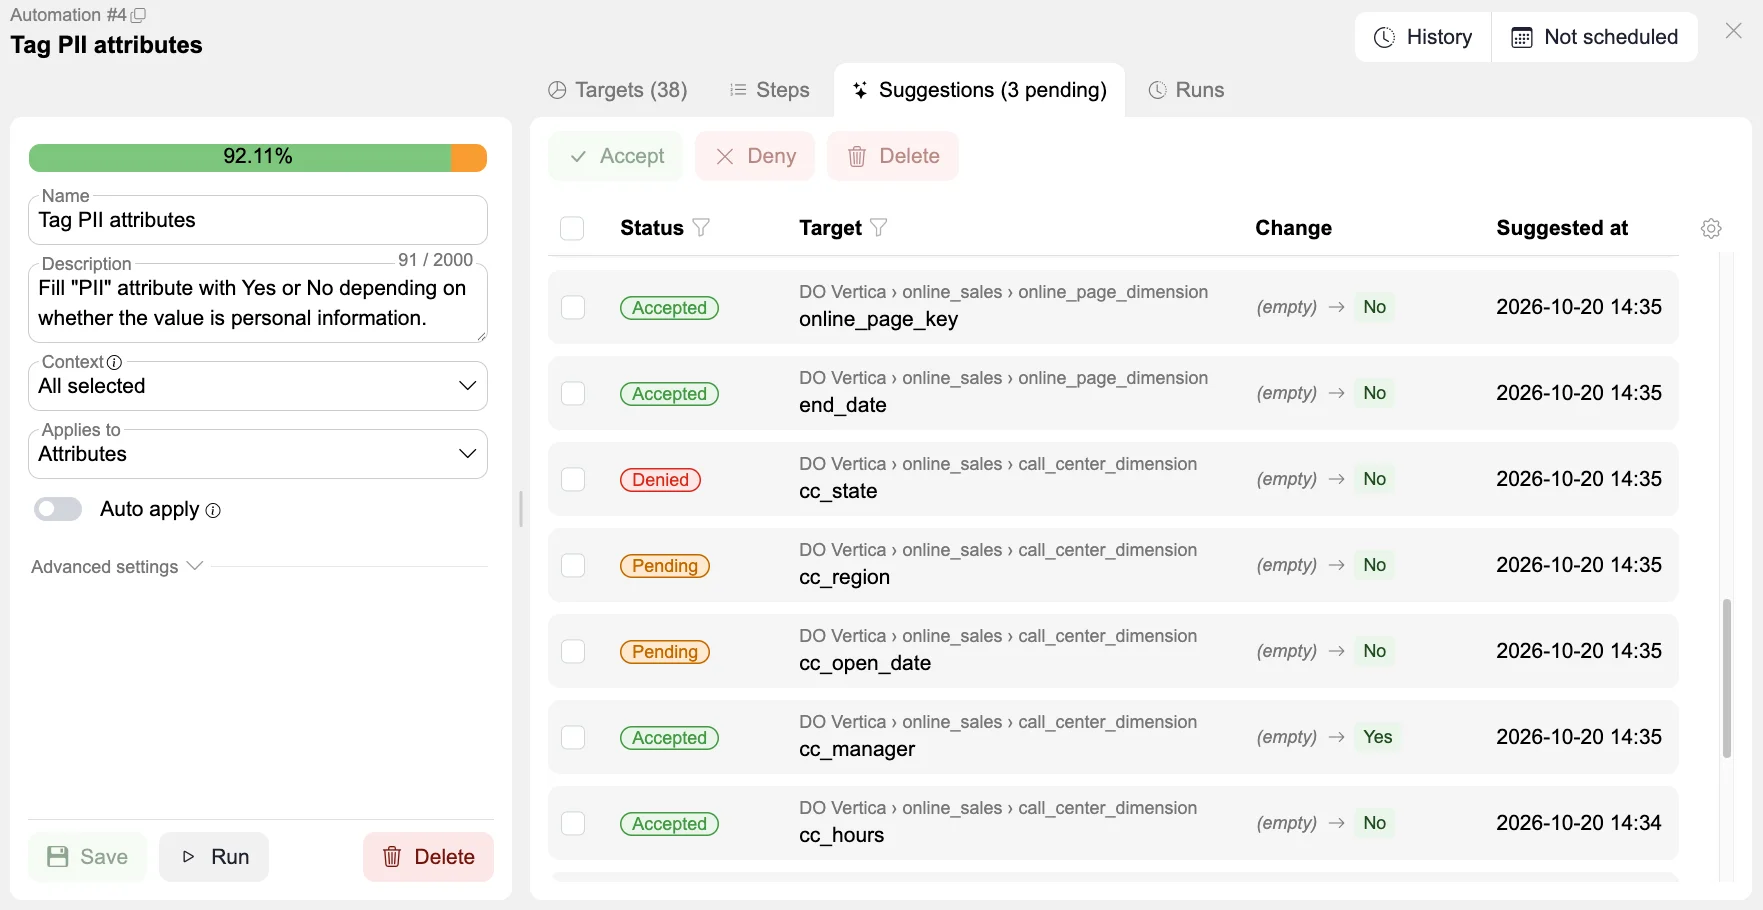Run the automation

point(214,857)
